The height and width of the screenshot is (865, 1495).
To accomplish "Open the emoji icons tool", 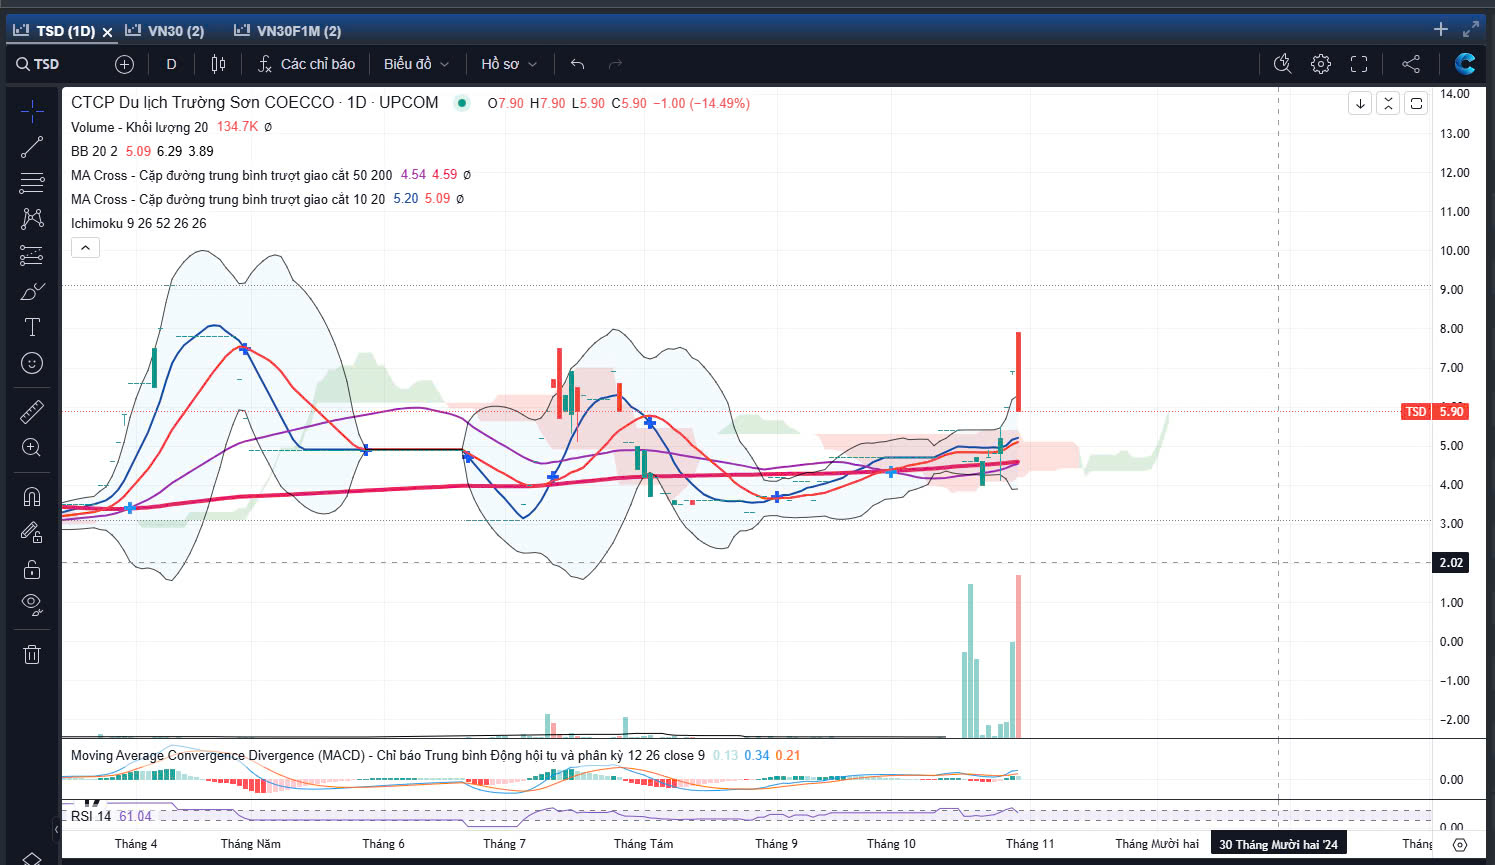I will [x=32, y=363].
